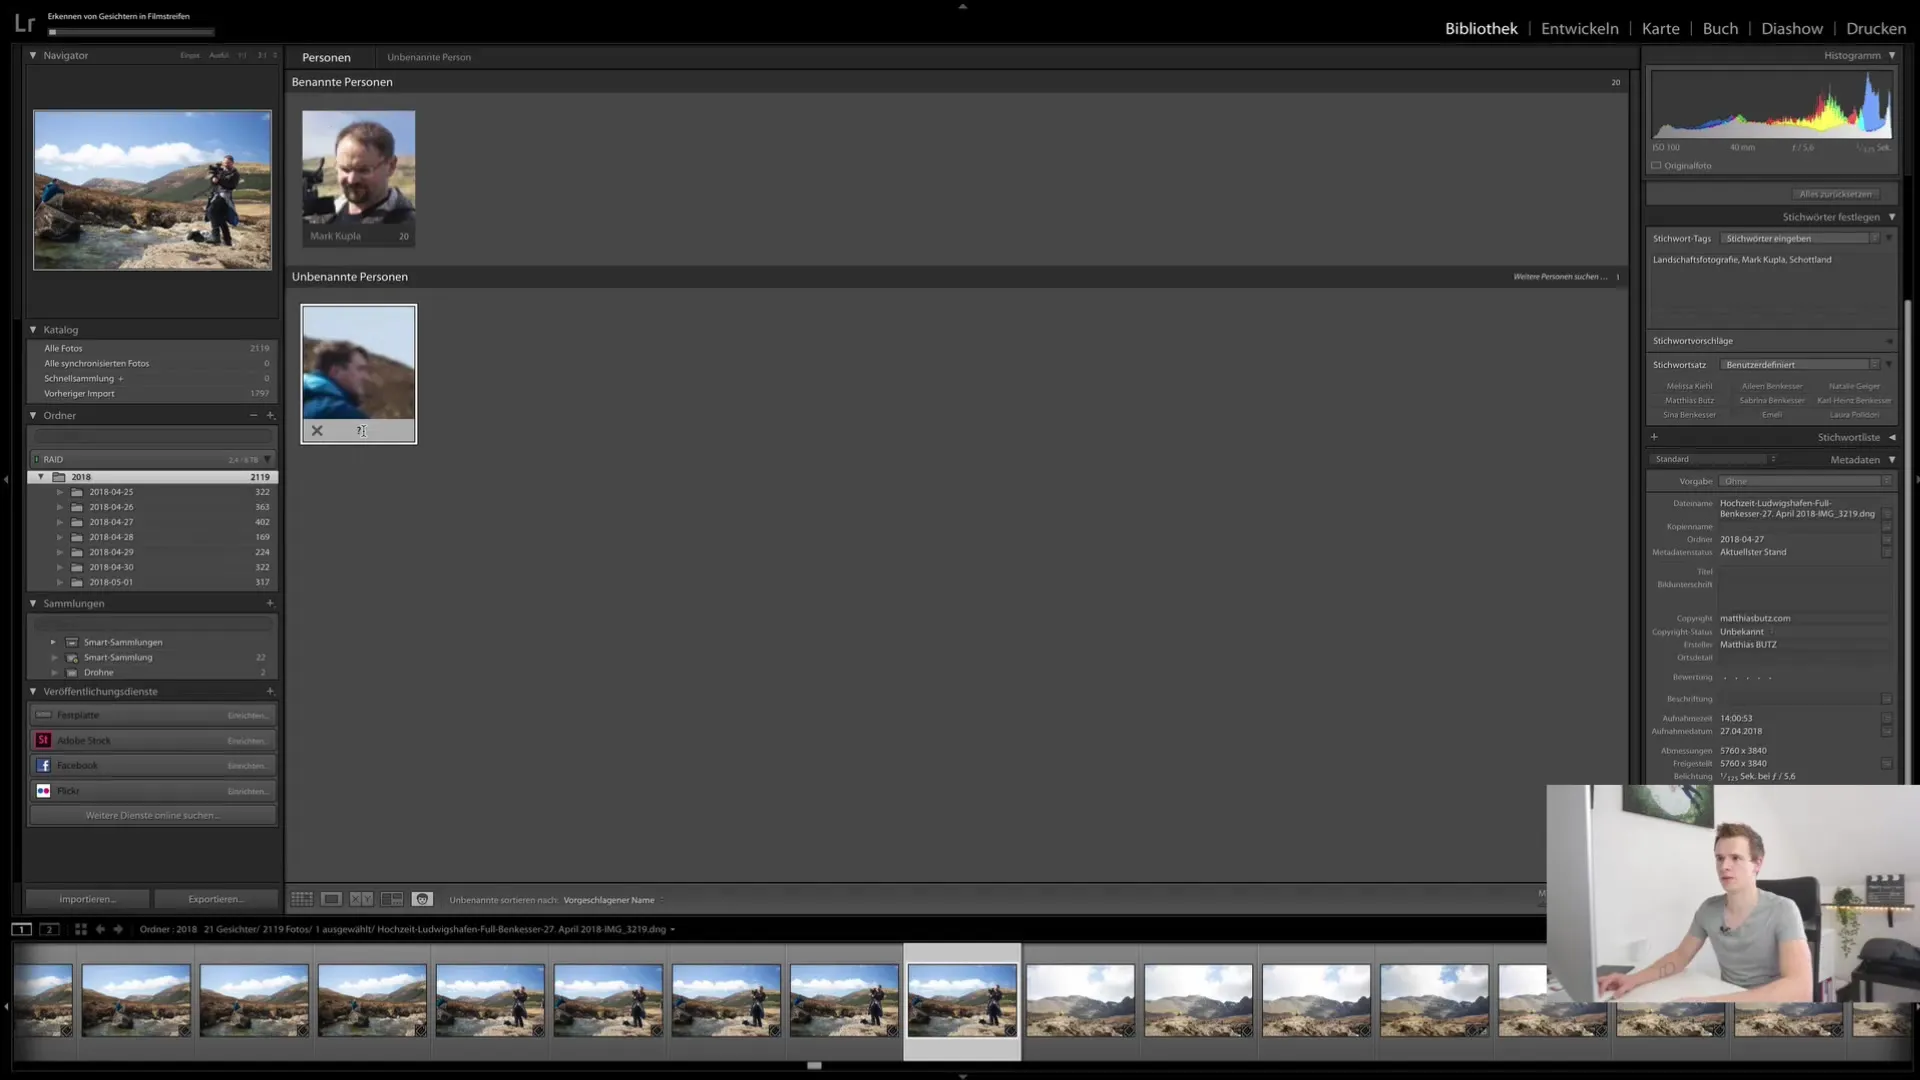Expand the Stichwortliste panel
This screenshot has height=1080, width=1920.
[1892, 437]
